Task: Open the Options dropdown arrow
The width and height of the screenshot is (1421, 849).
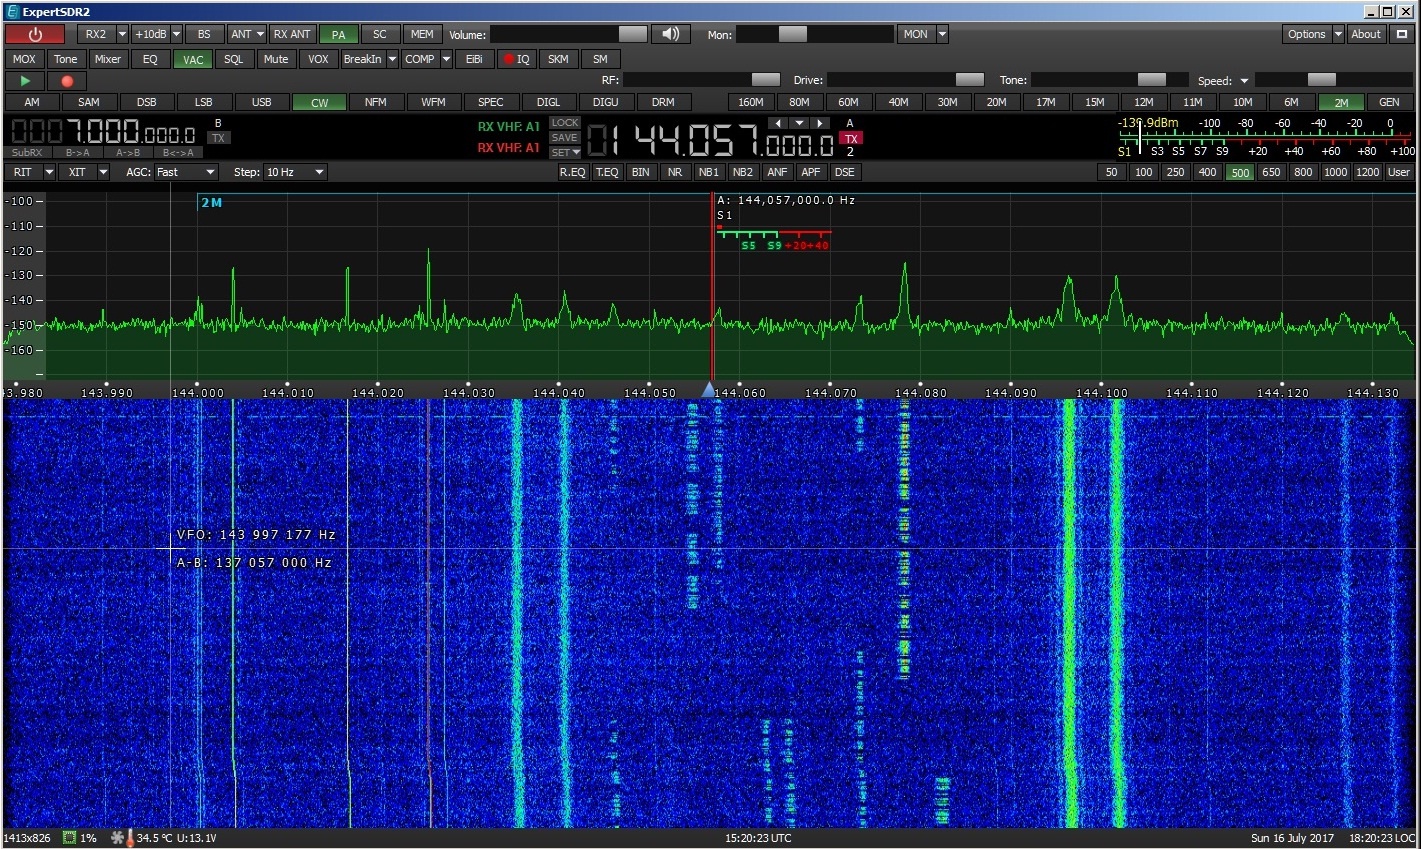Action: (1338, 34)
